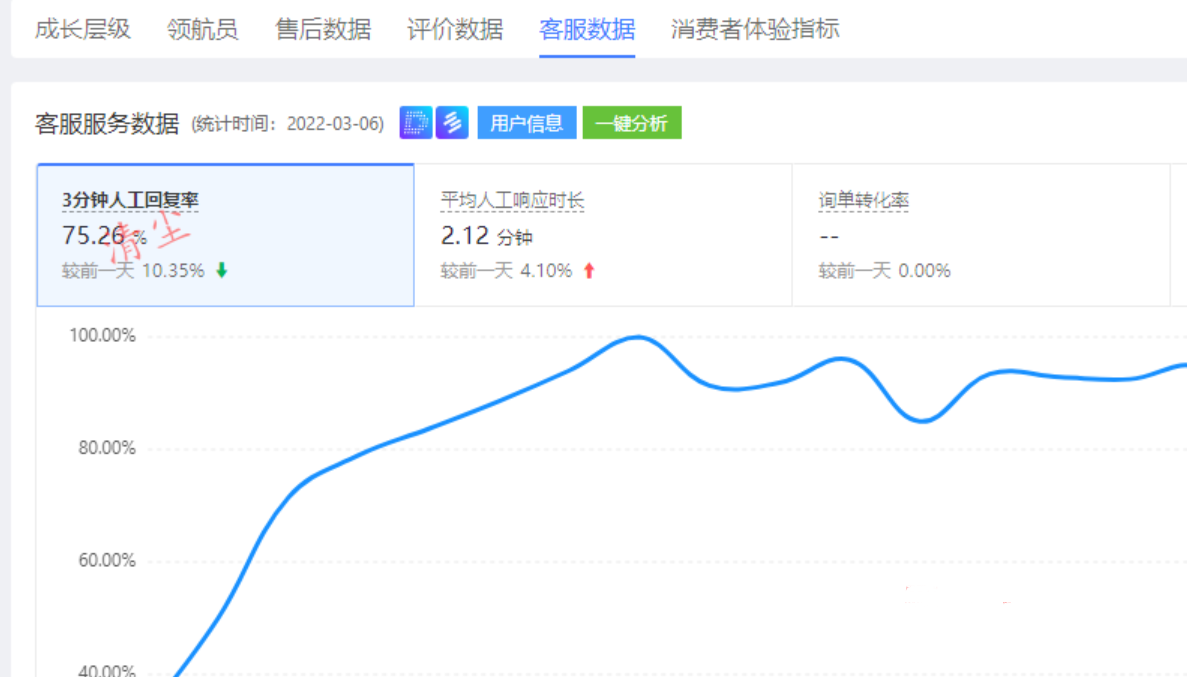The image size is (1187, 677).
Task: Open the 领航员 tab
Action: [203, 29]
